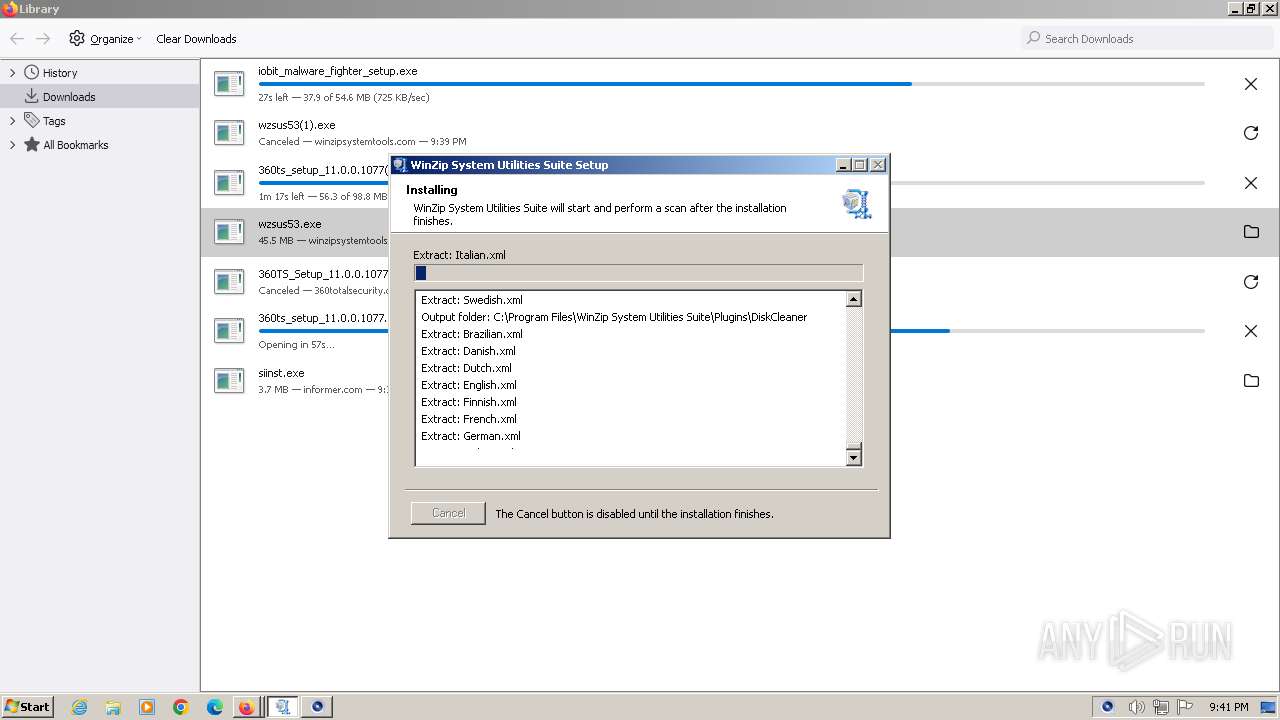Cancel the 360ts_setup download opening in 57s

(1250, 331)
